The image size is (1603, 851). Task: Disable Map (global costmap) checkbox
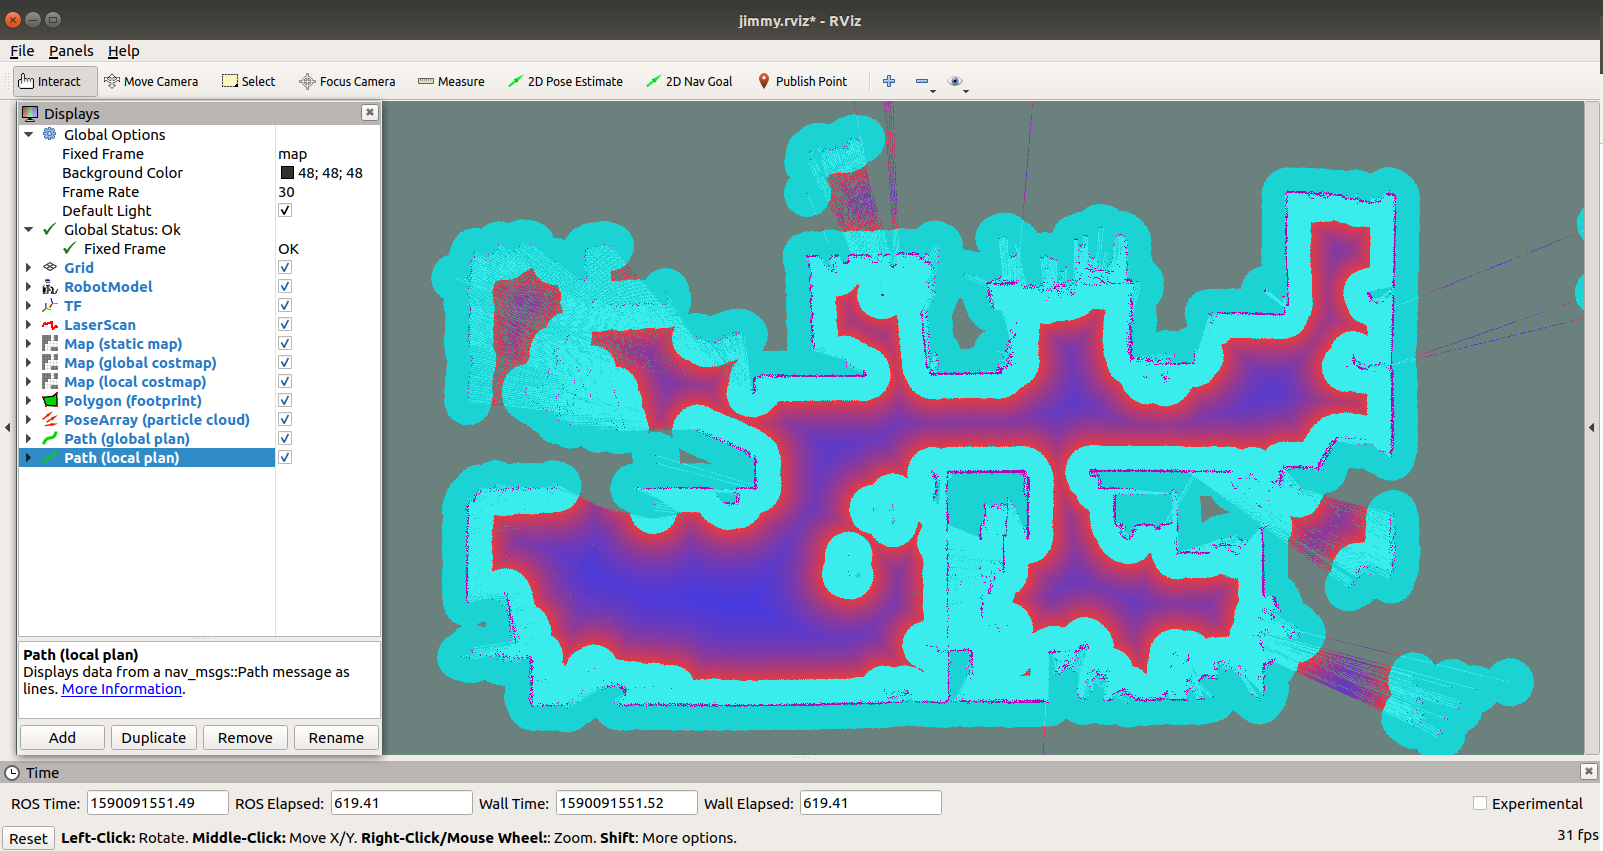click(x=285, y=362)
